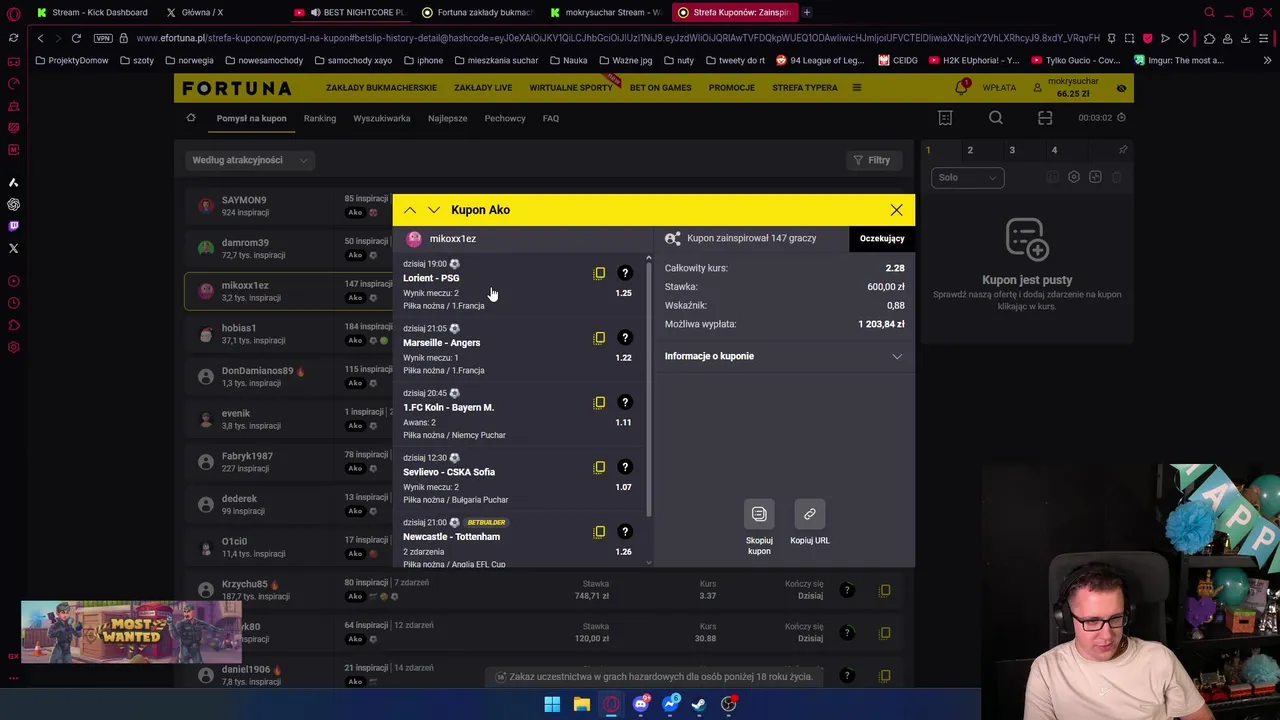
Task: Reload the page in browser
Action: tap(76, 38)
